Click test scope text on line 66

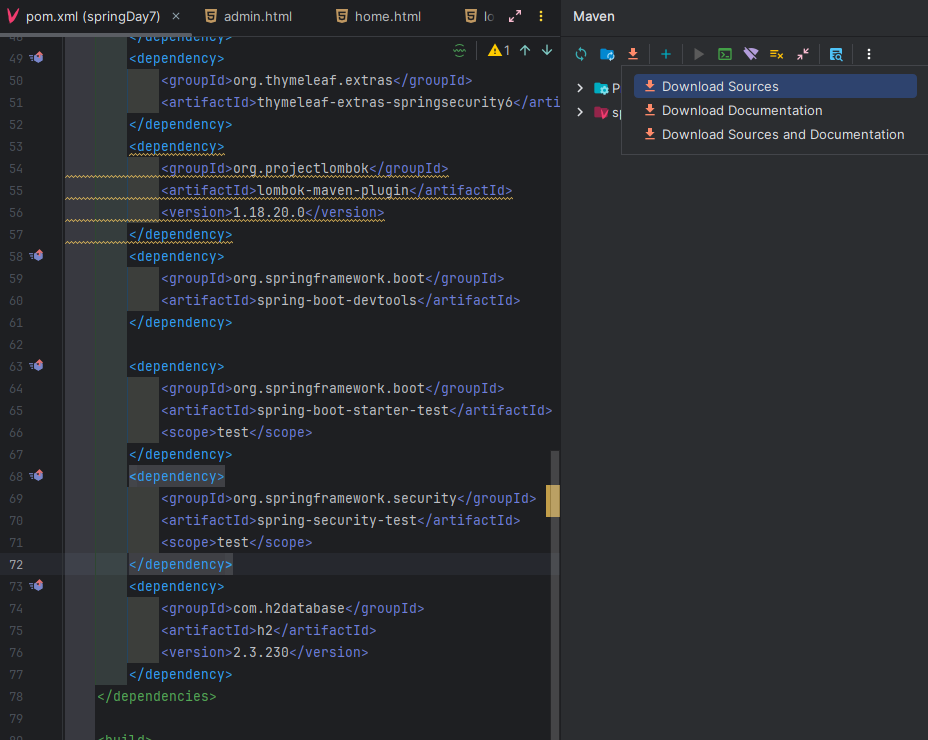[233, 433]
